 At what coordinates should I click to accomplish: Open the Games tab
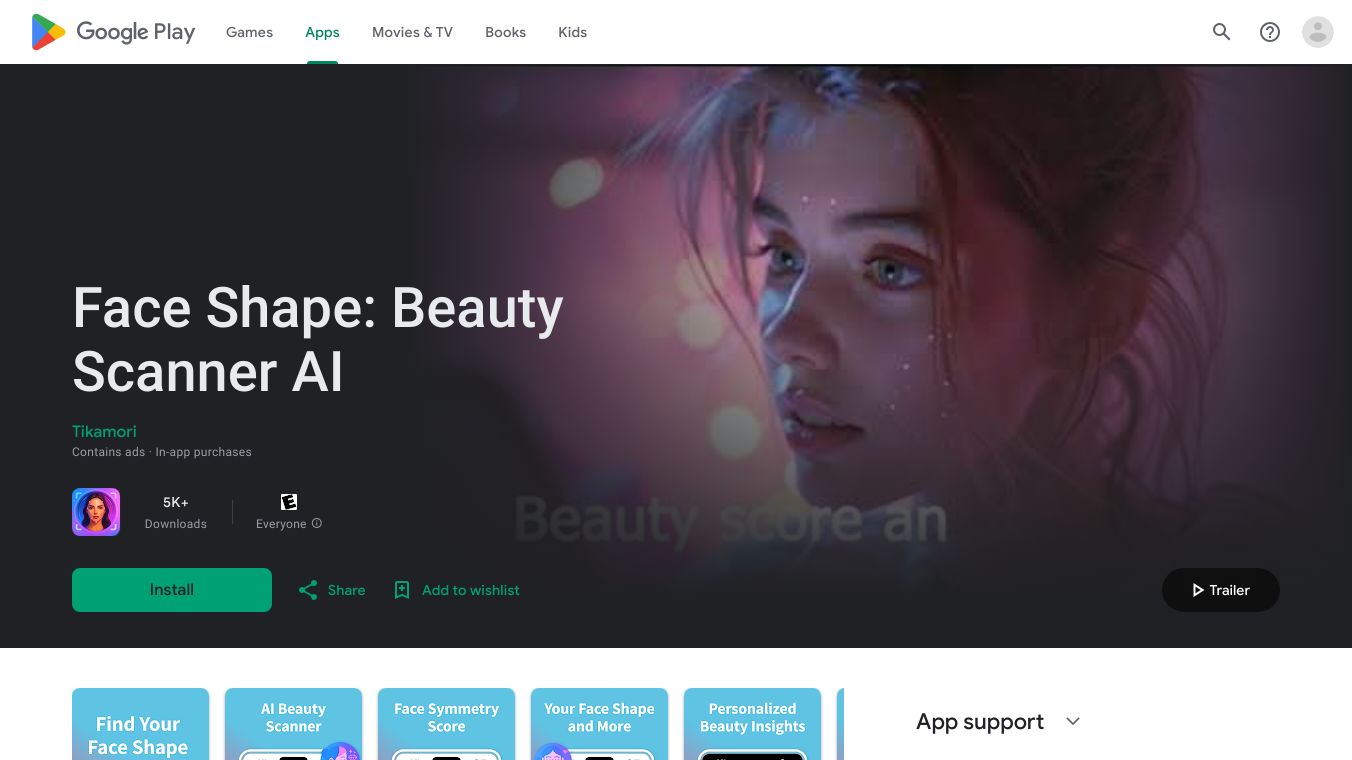pyautogui.click(x=249, y=32)
